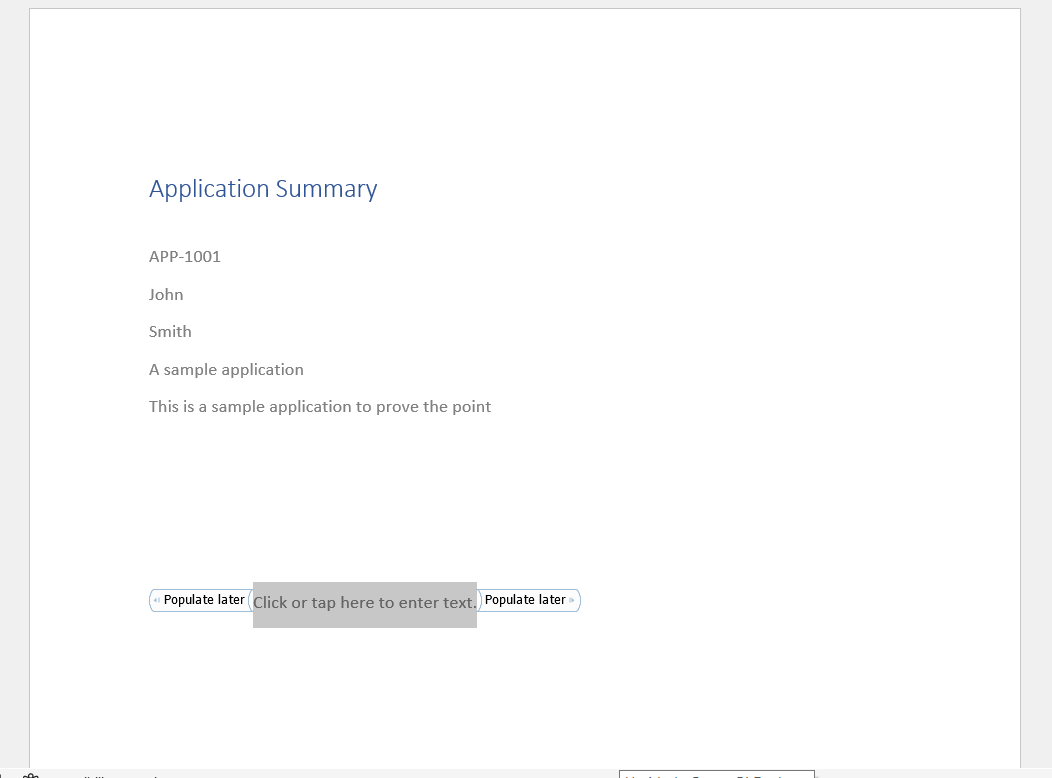Click the display options box at bottom right of the status bar

[x=716, y=775]
